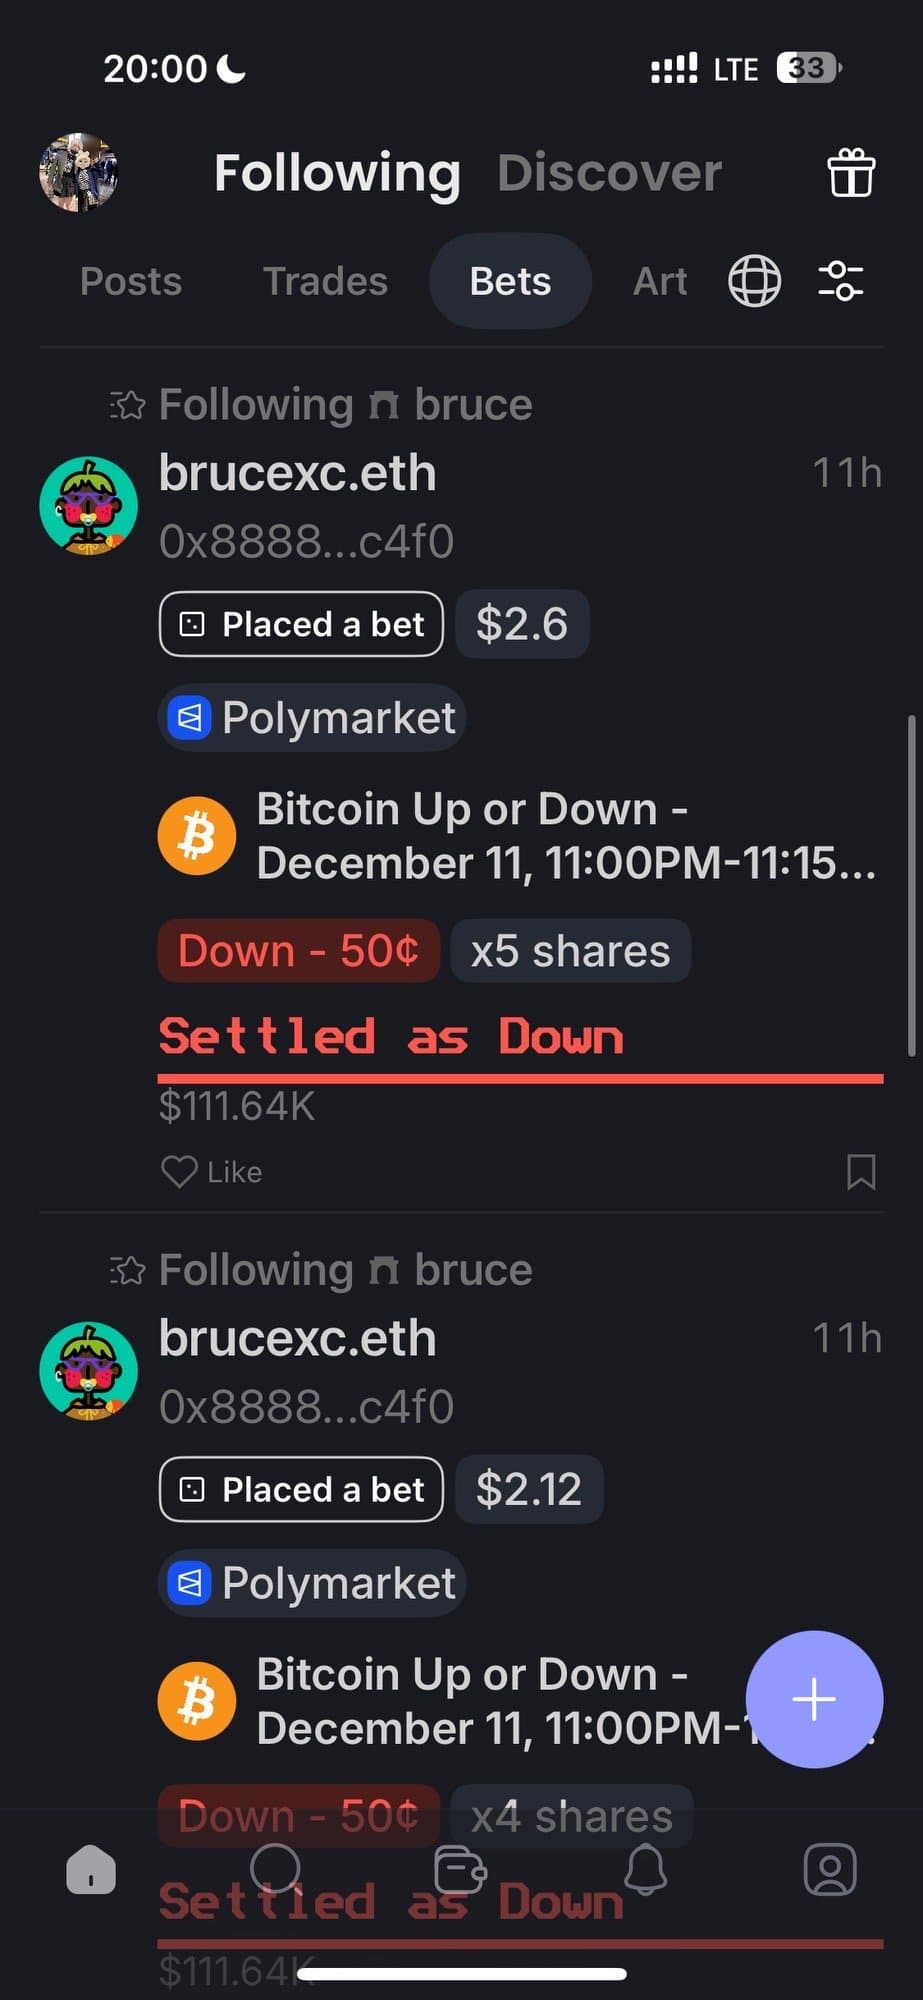Viewport: 923px width, 2000px height.
Task: Tap your profile avatar at top left
Action: [79, 173]
